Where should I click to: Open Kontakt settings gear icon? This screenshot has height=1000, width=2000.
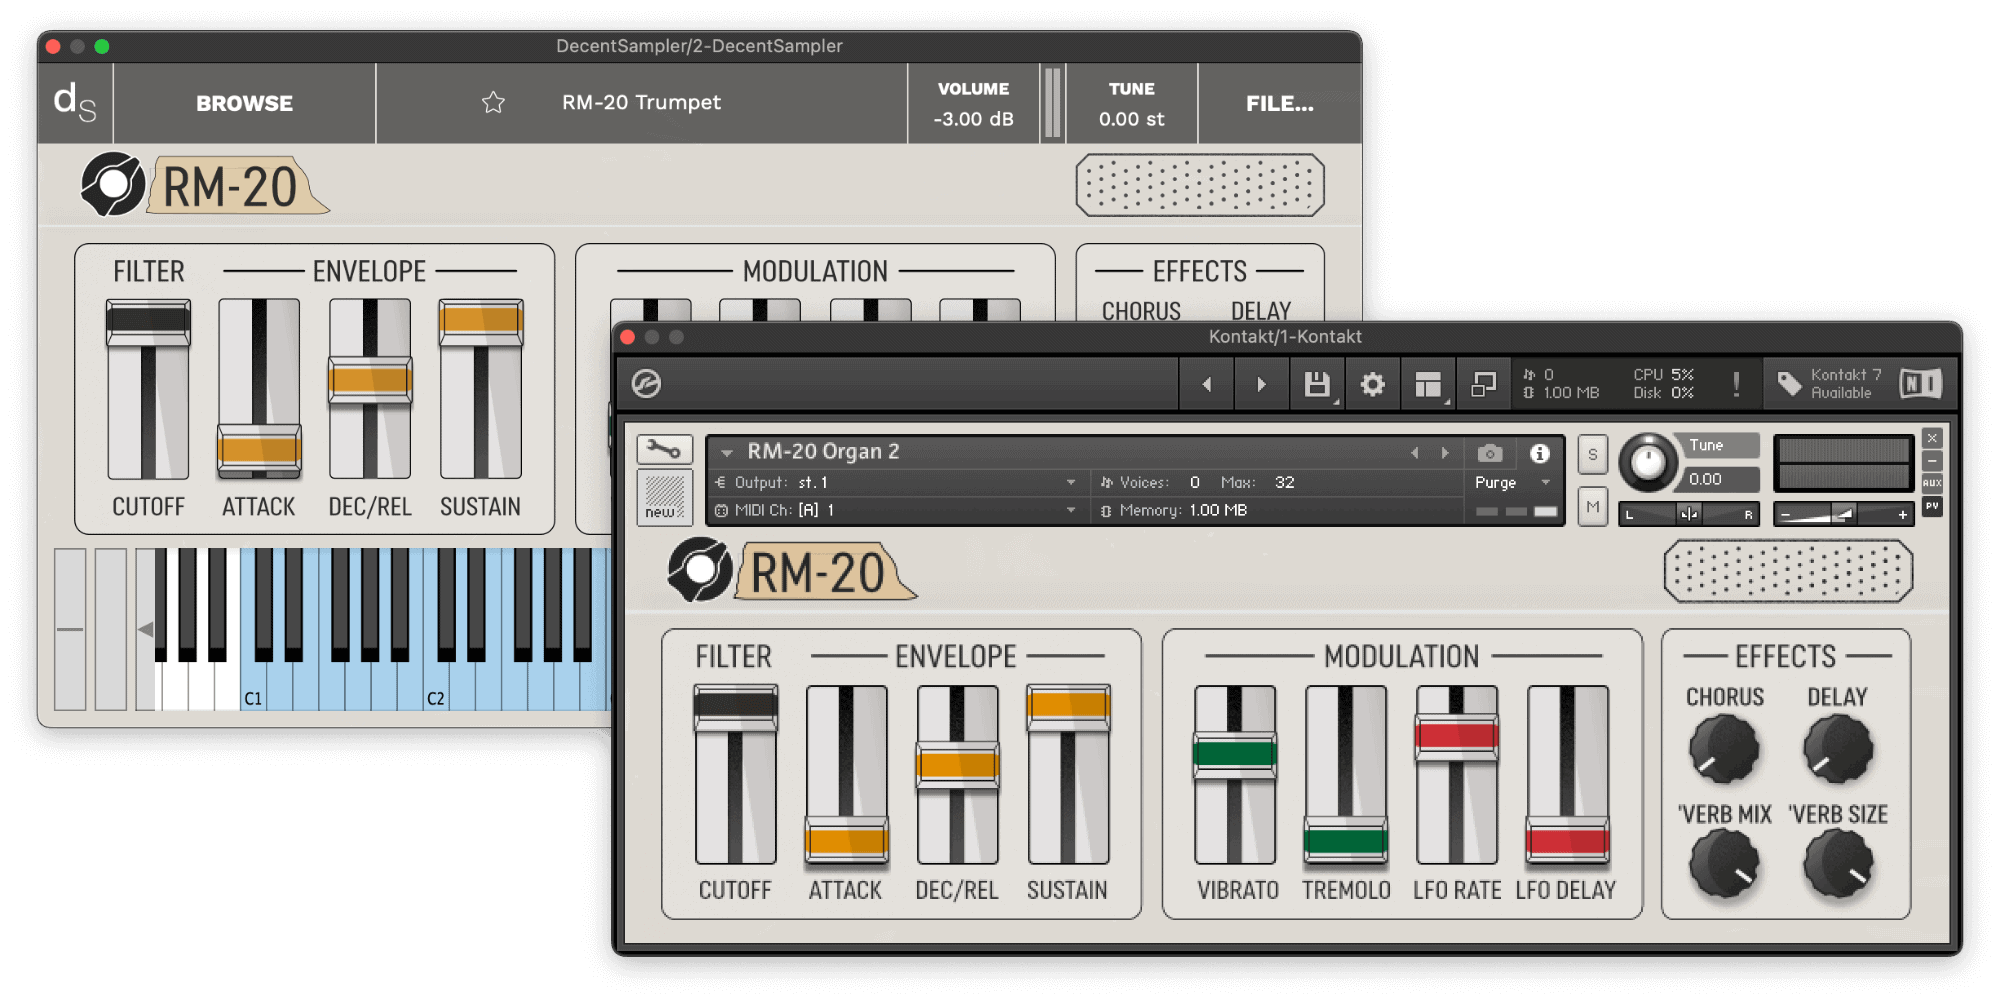[x=1372, y=384]
